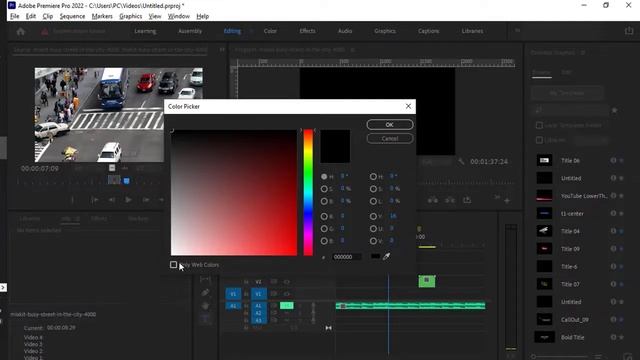Click the star icon beside Title 09
The image size is (640, 360).
pos(622,249)
